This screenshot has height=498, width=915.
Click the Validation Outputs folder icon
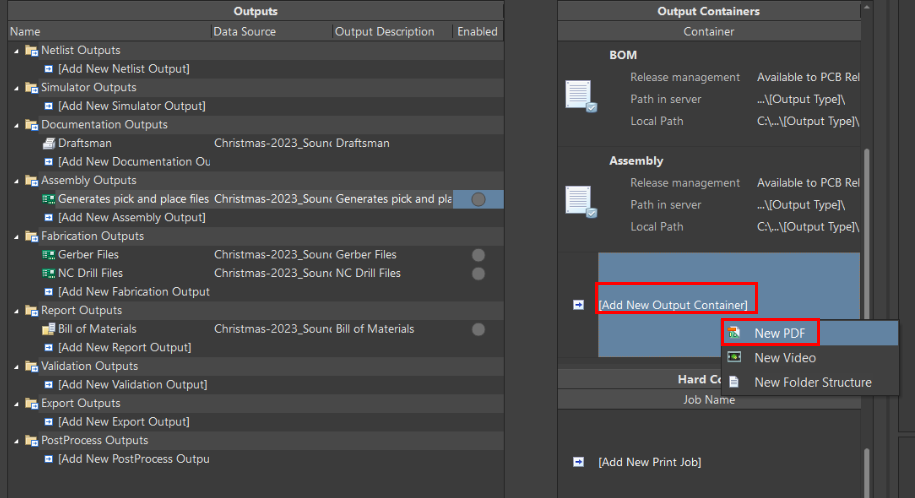click(x=32, y=367)
